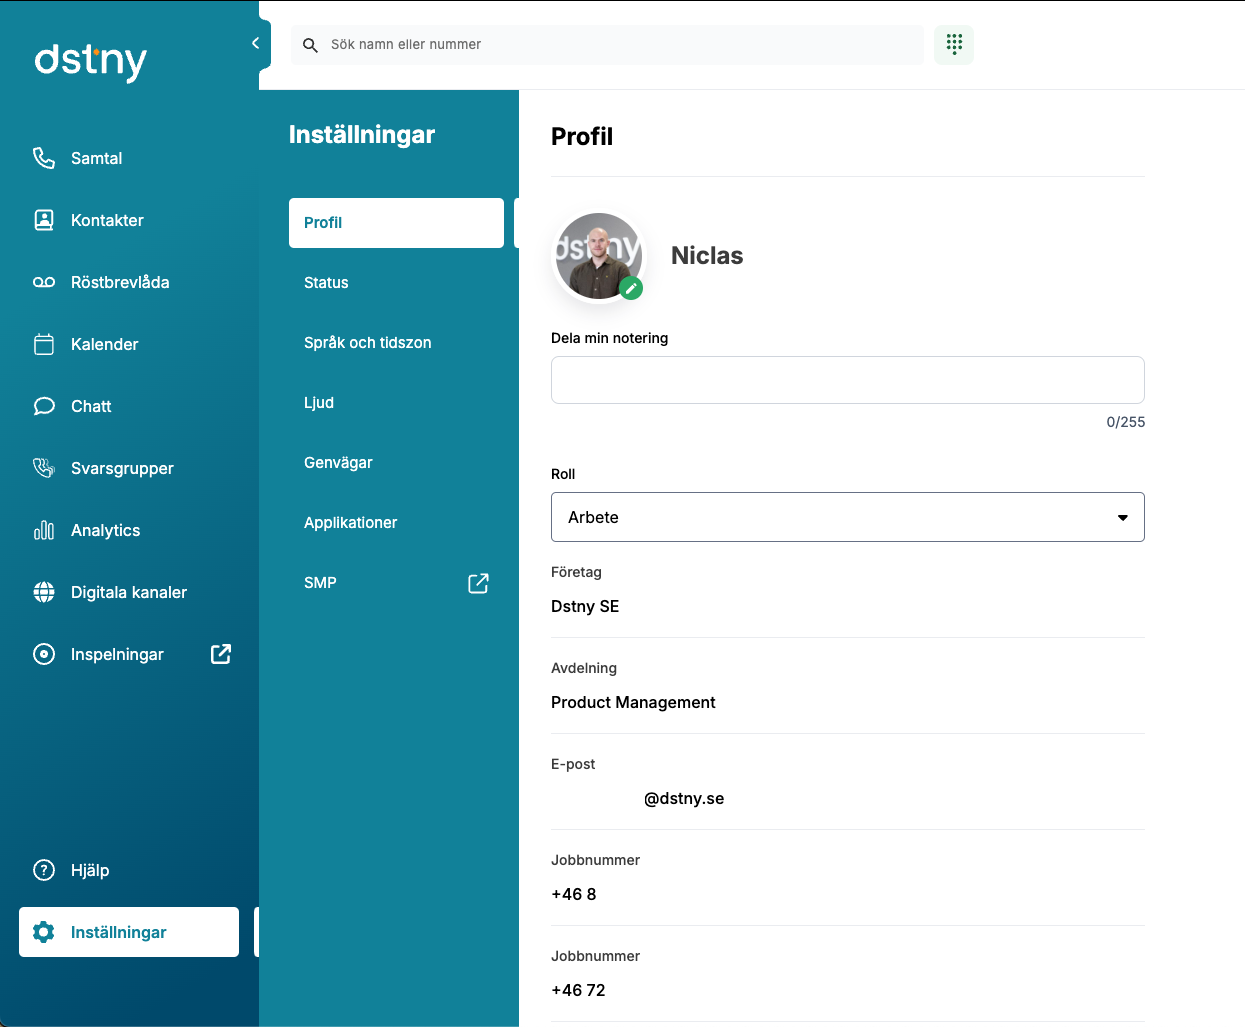Click external link icon next to SMP
Screen dimensions: 1245x1027
click(x=478, y=583)
